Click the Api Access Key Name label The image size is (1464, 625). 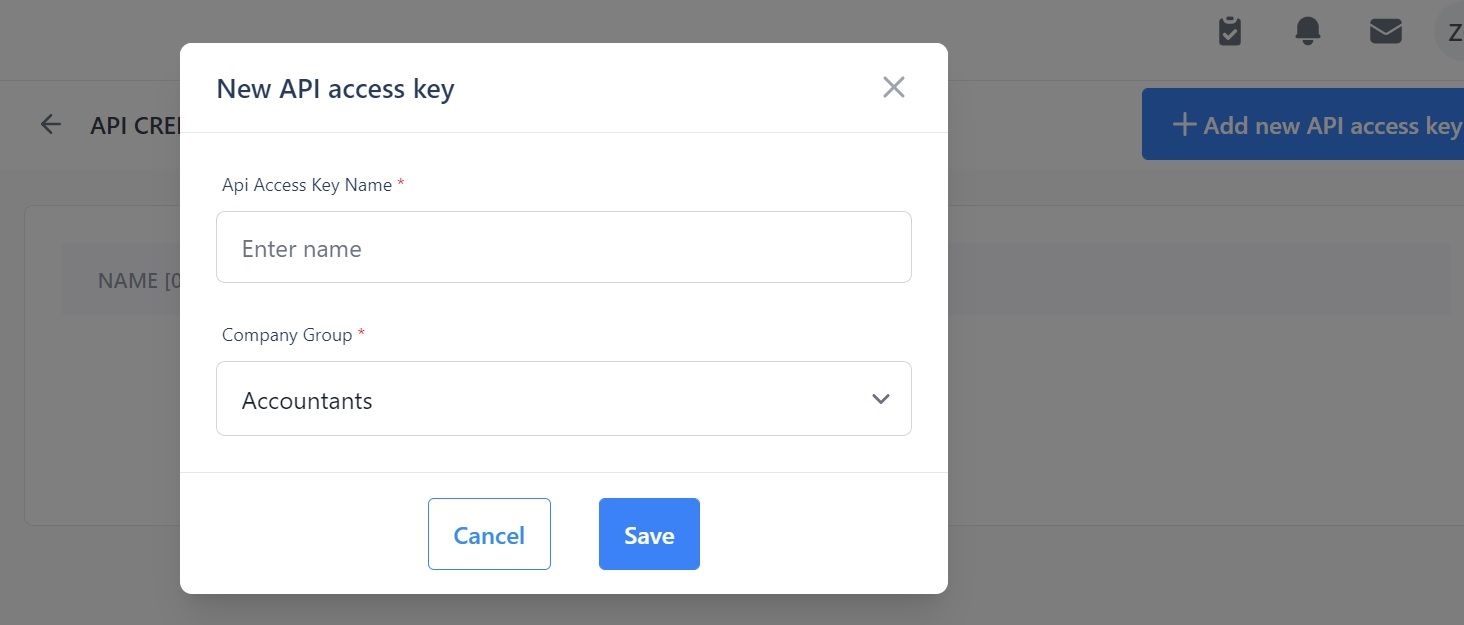[307, 185]
